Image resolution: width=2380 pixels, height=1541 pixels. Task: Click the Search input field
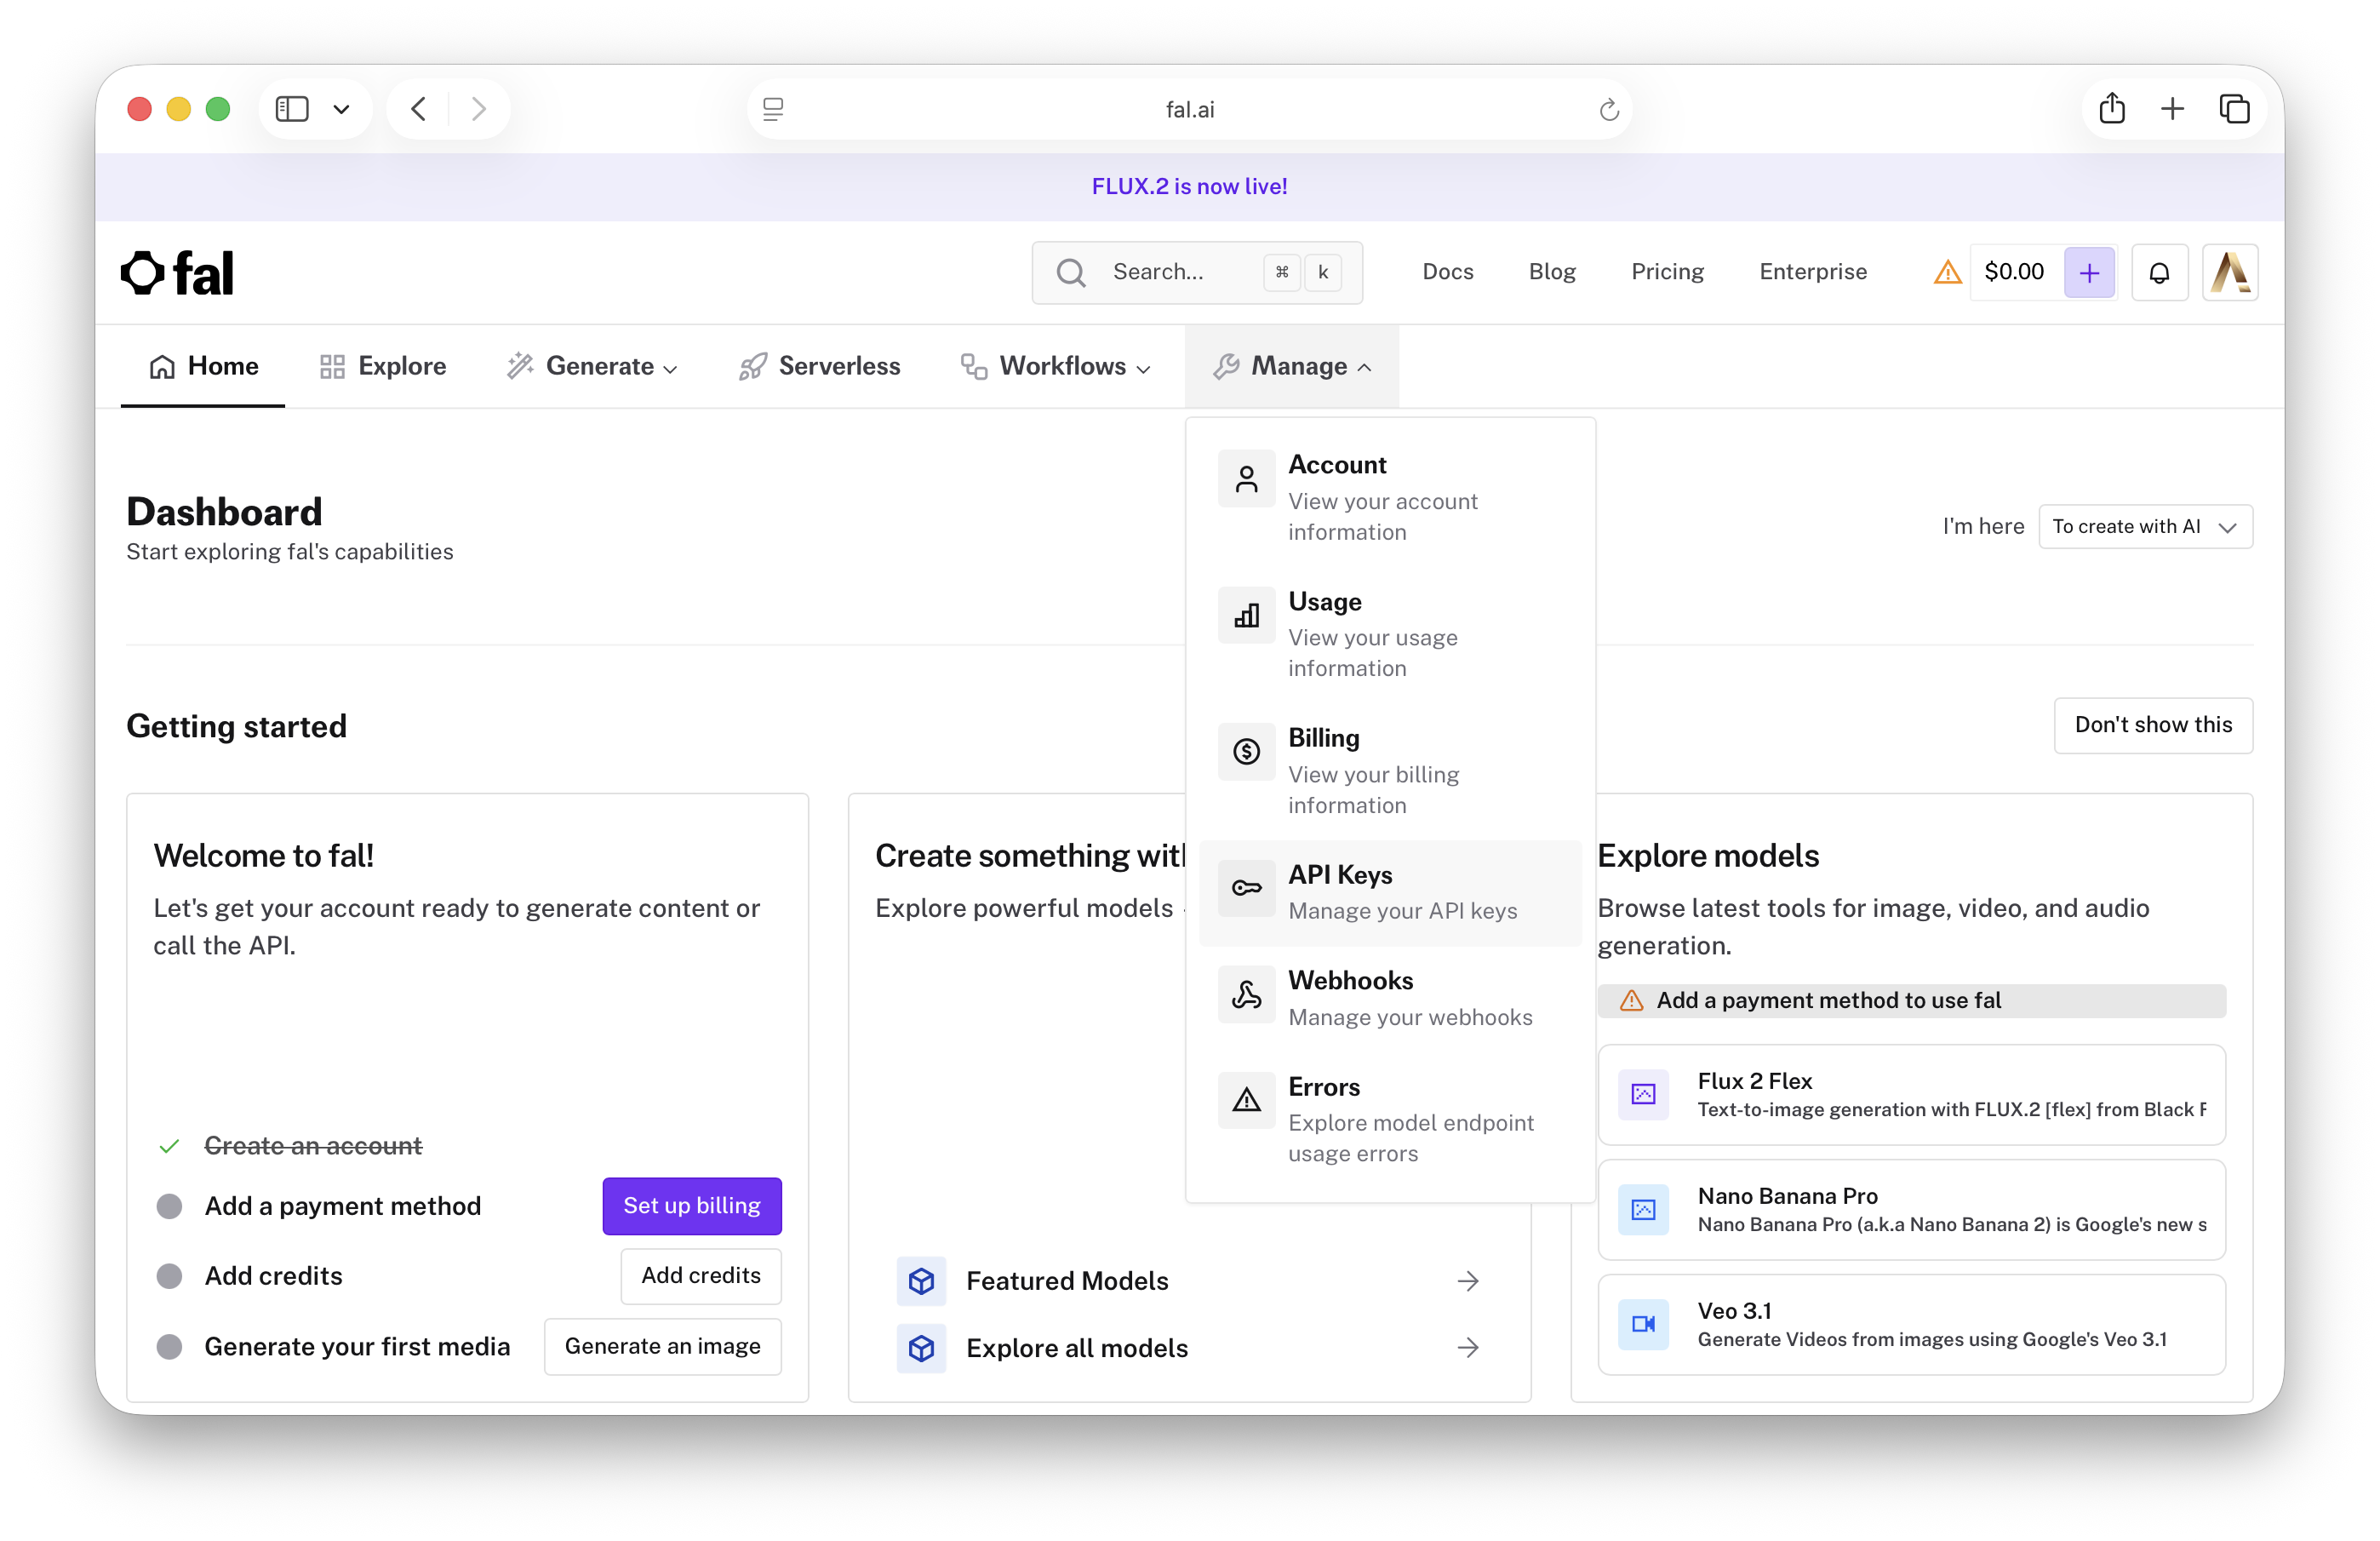pyautogui.click(x=1197, y=273)
